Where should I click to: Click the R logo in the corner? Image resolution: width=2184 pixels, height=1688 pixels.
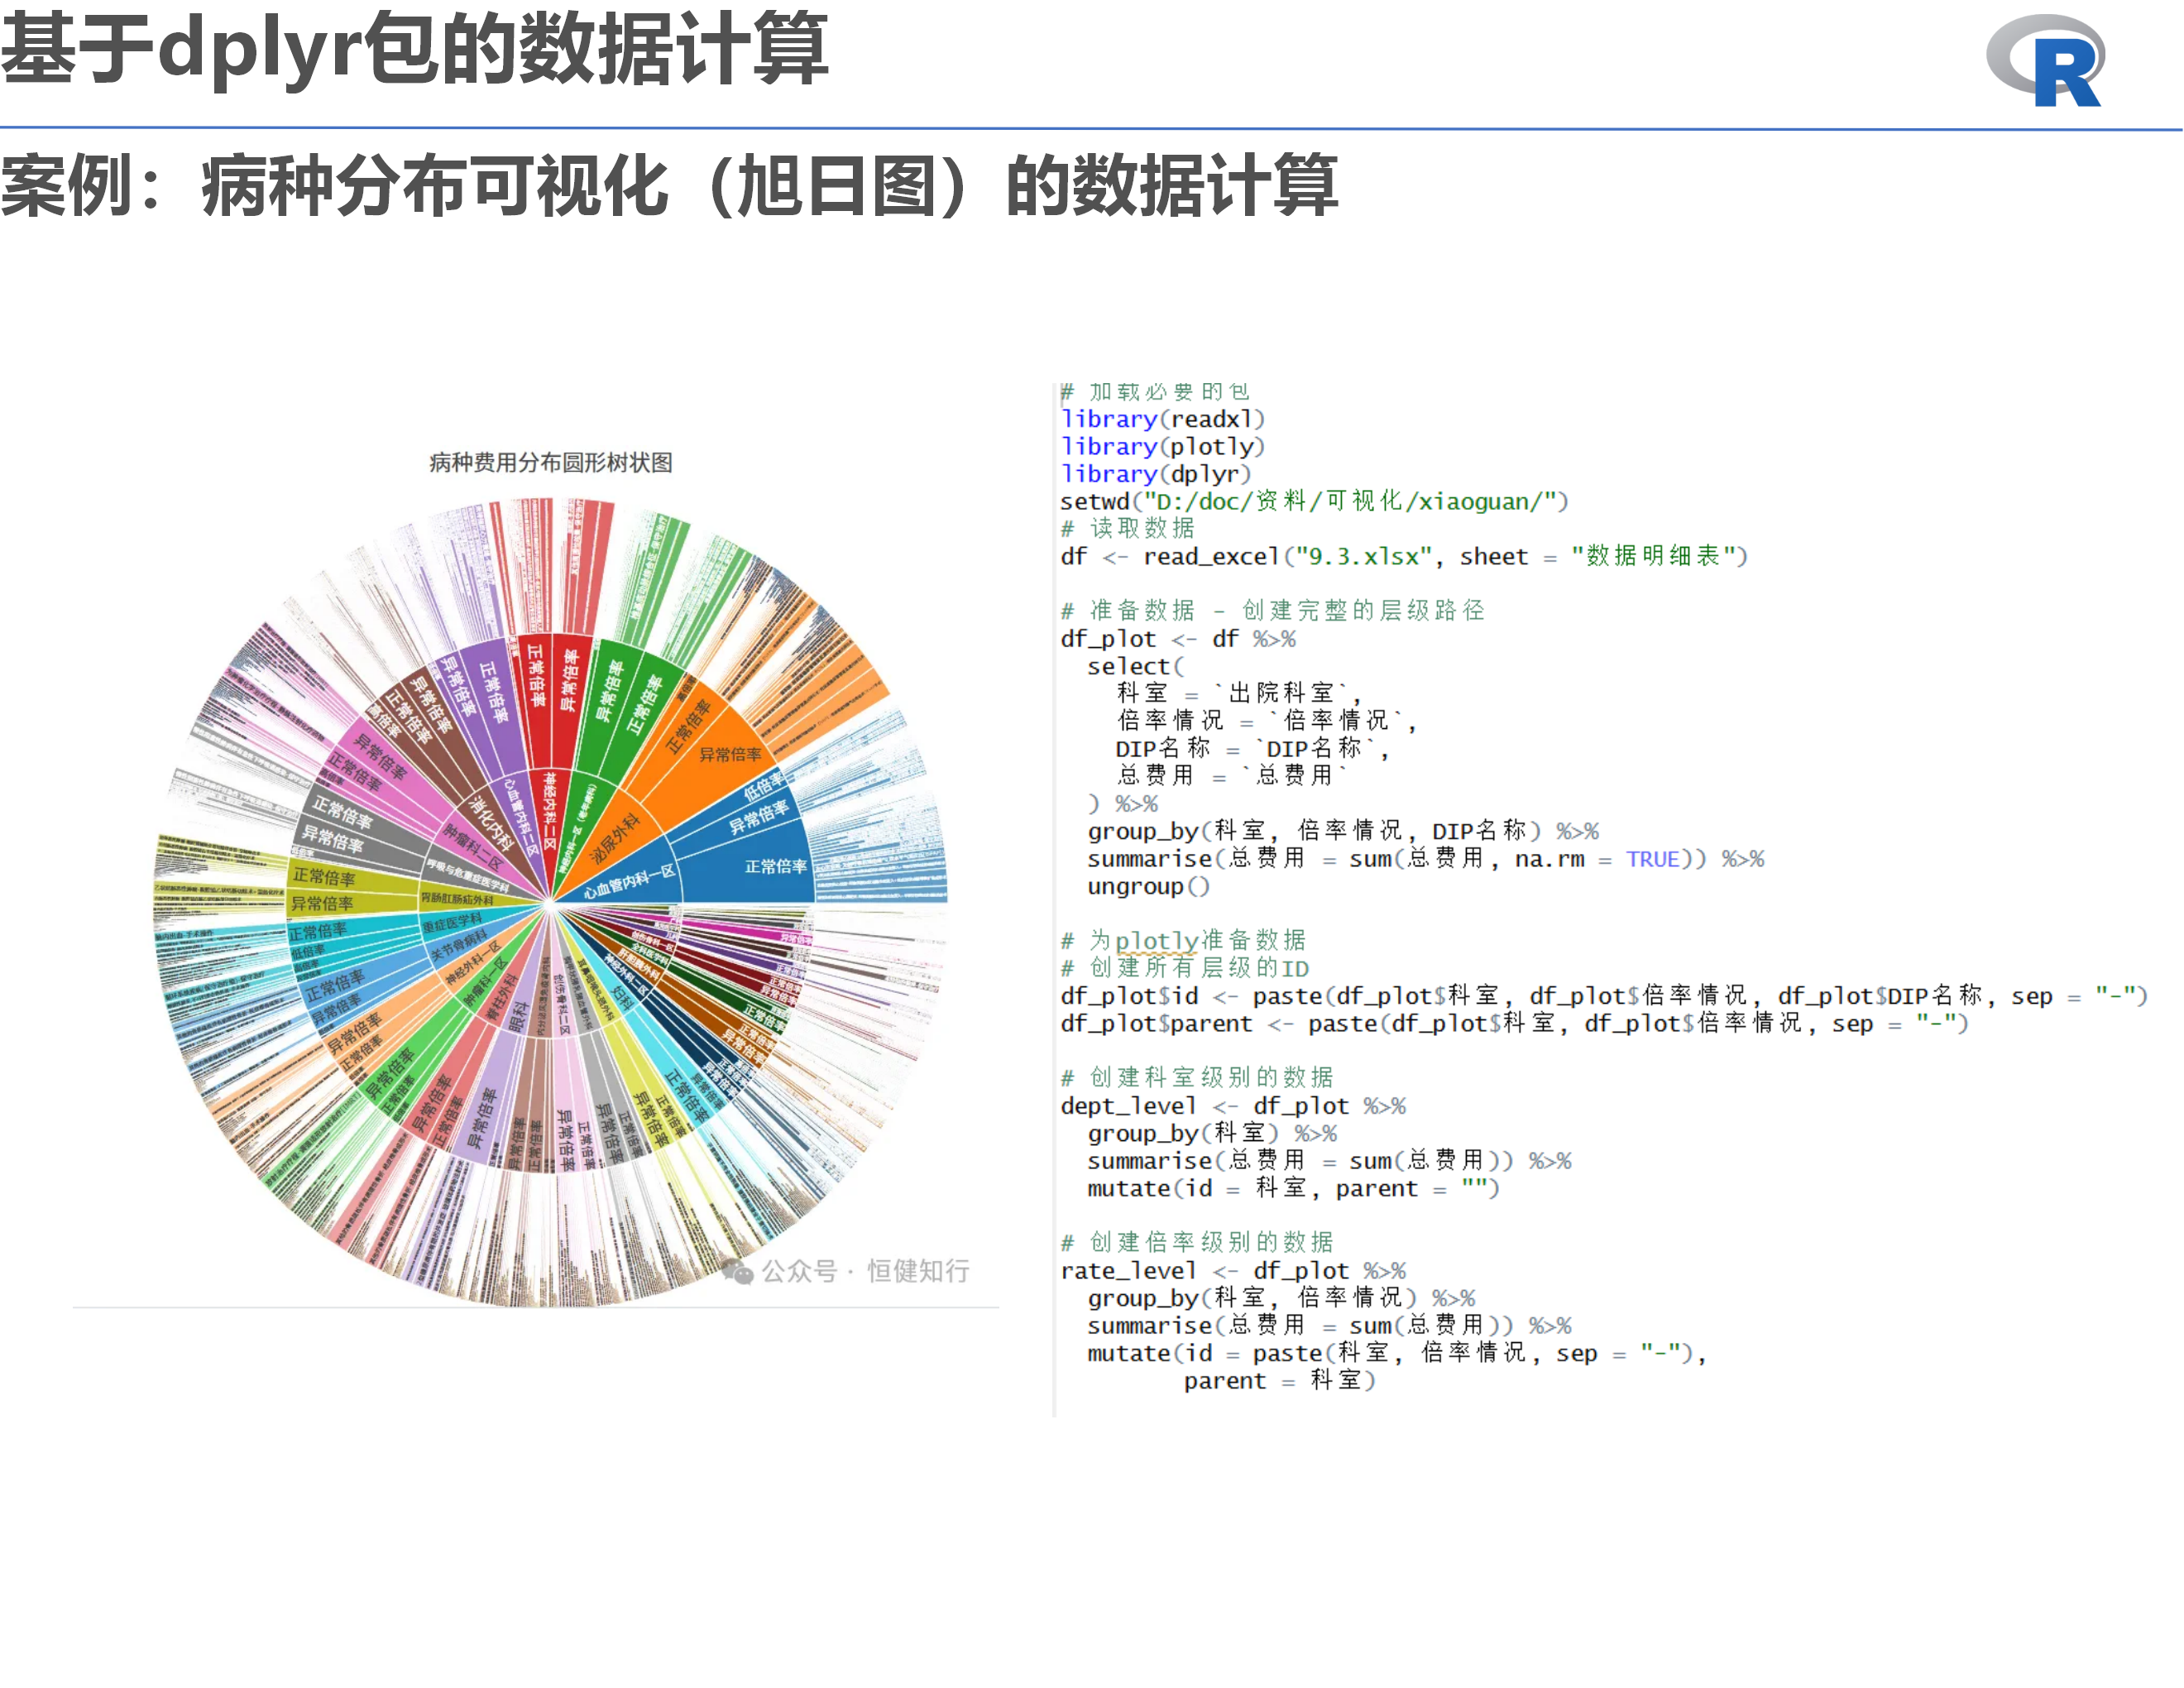(x=2045, y=60)
